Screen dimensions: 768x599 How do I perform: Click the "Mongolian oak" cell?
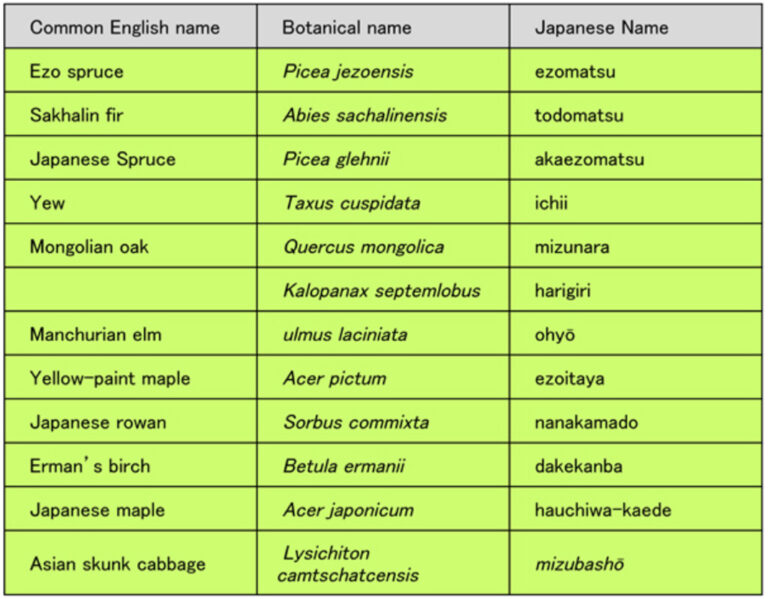point(89,247)
